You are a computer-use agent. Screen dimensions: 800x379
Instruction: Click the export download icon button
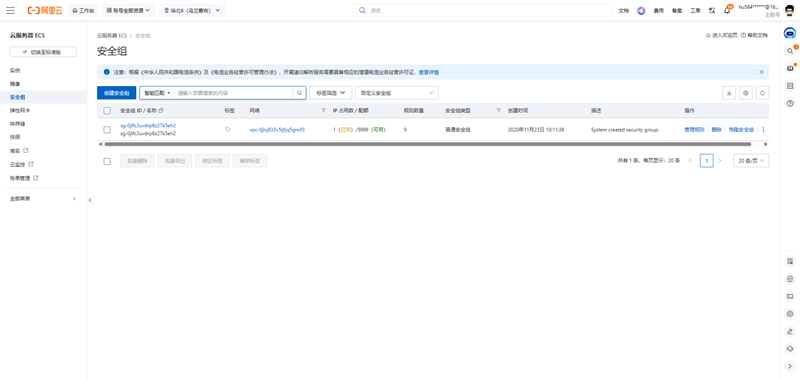click(729, 93)
